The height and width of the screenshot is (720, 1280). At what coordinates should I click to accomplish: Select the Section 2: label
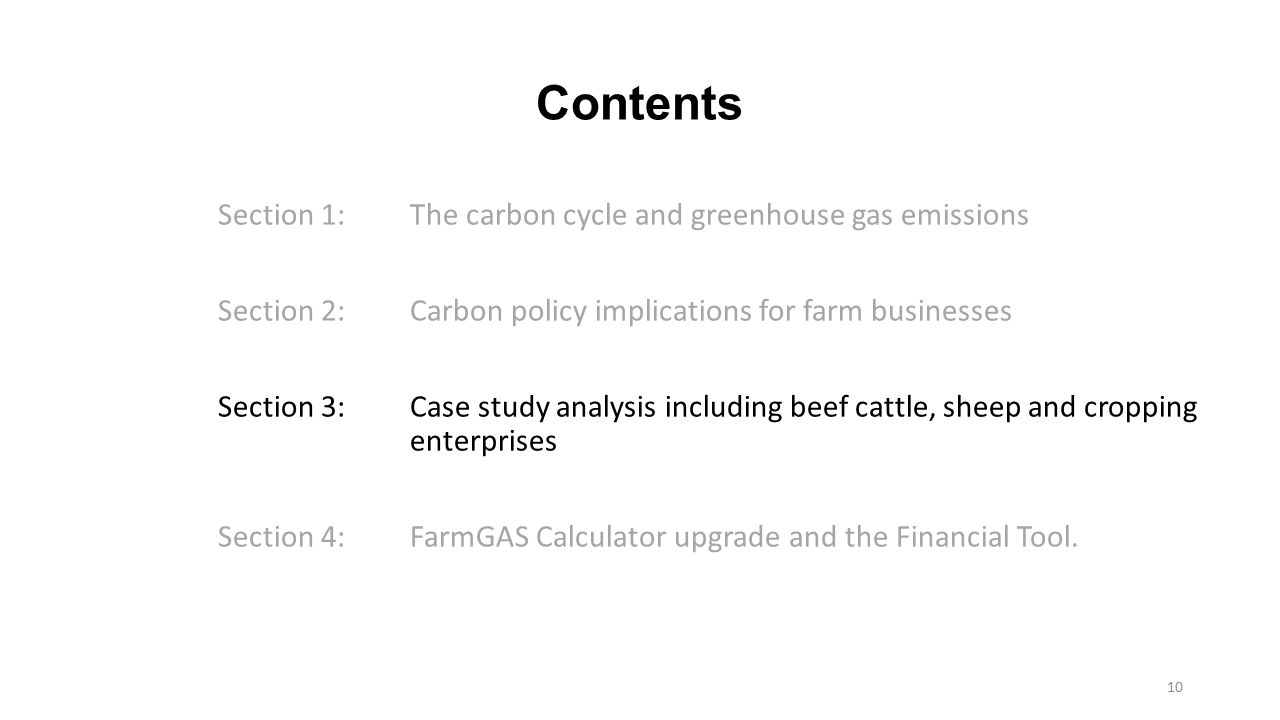point(282,311)
